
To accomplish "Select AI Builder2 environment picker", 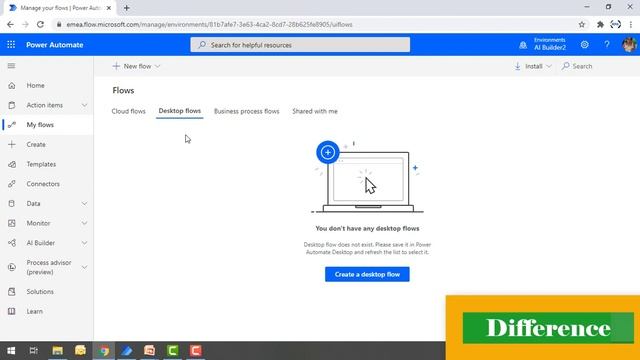I will coord(550,44).
